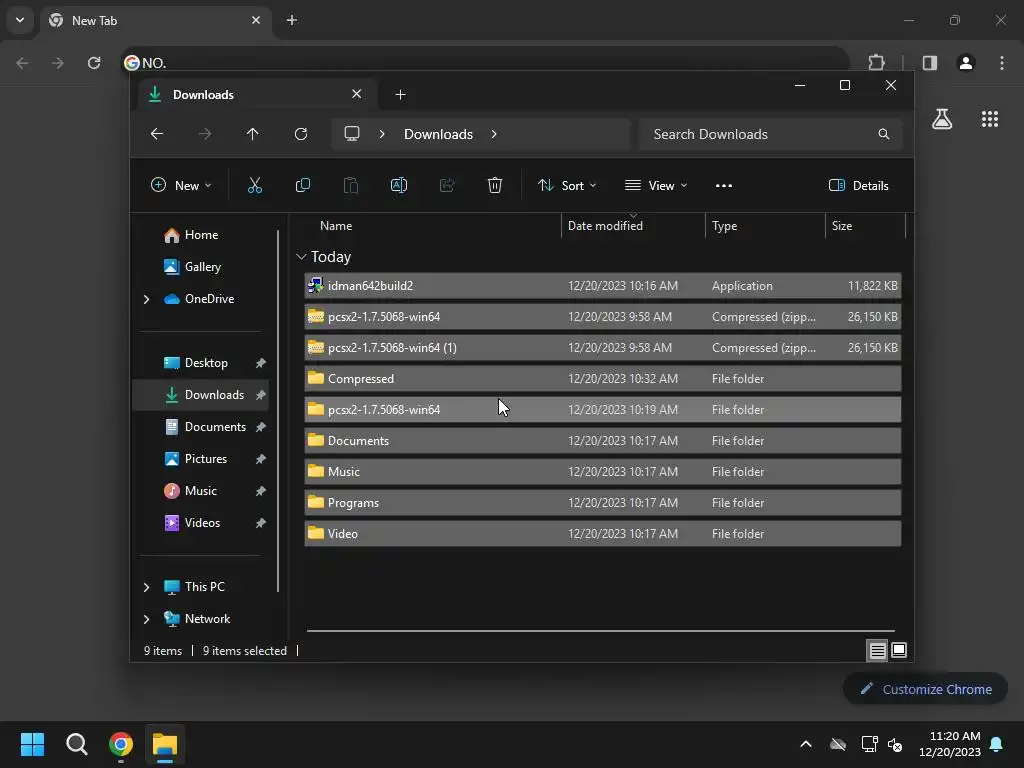This screenshot has height=768, width=1024.
Task: Open the New dropdown
Action: click(x=181, y=185)
